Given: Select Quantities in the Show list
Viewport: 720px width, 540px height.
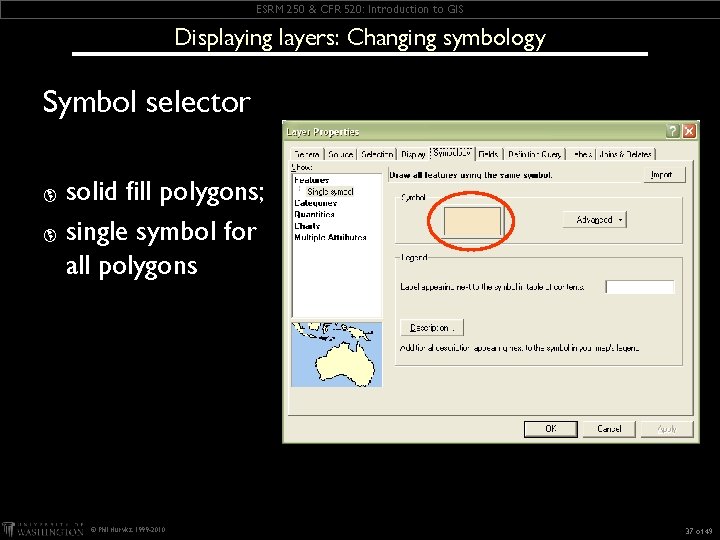Looking at the screenshot, I should coord(315,214).
